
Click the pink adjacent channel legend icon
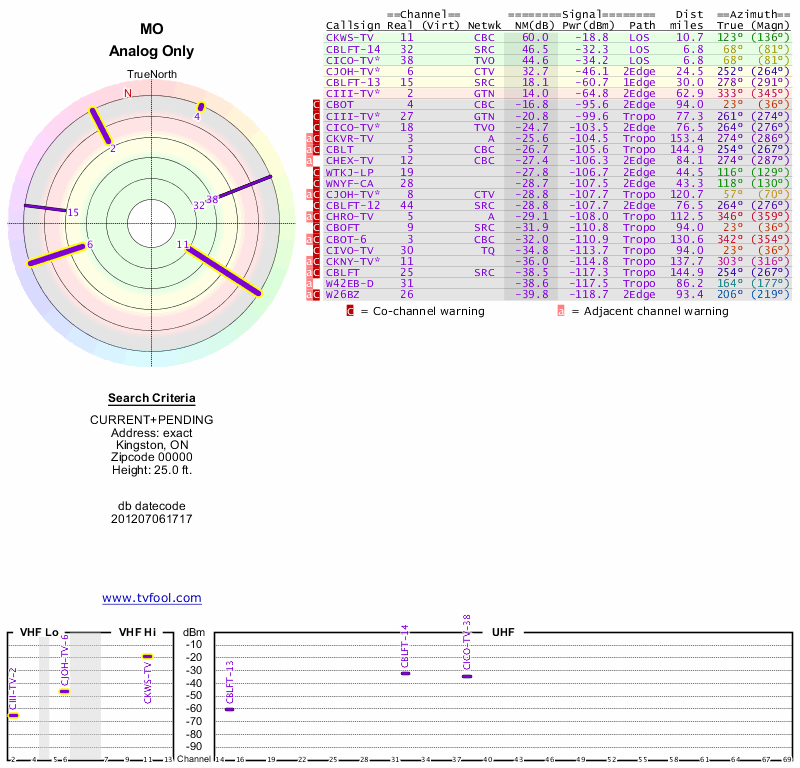click(561, 311)
